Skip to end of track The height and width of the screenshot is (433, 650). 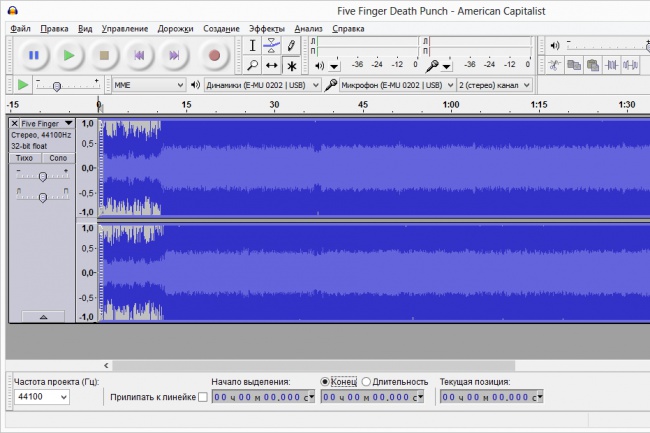click(x=175, y=55)
